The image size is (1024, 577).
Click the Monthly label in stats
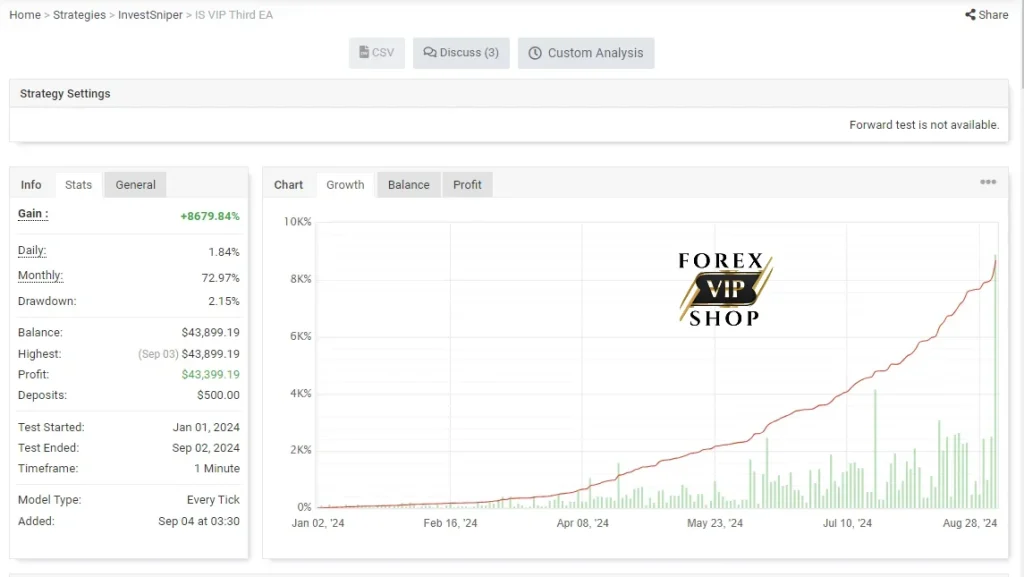(40, 275)
